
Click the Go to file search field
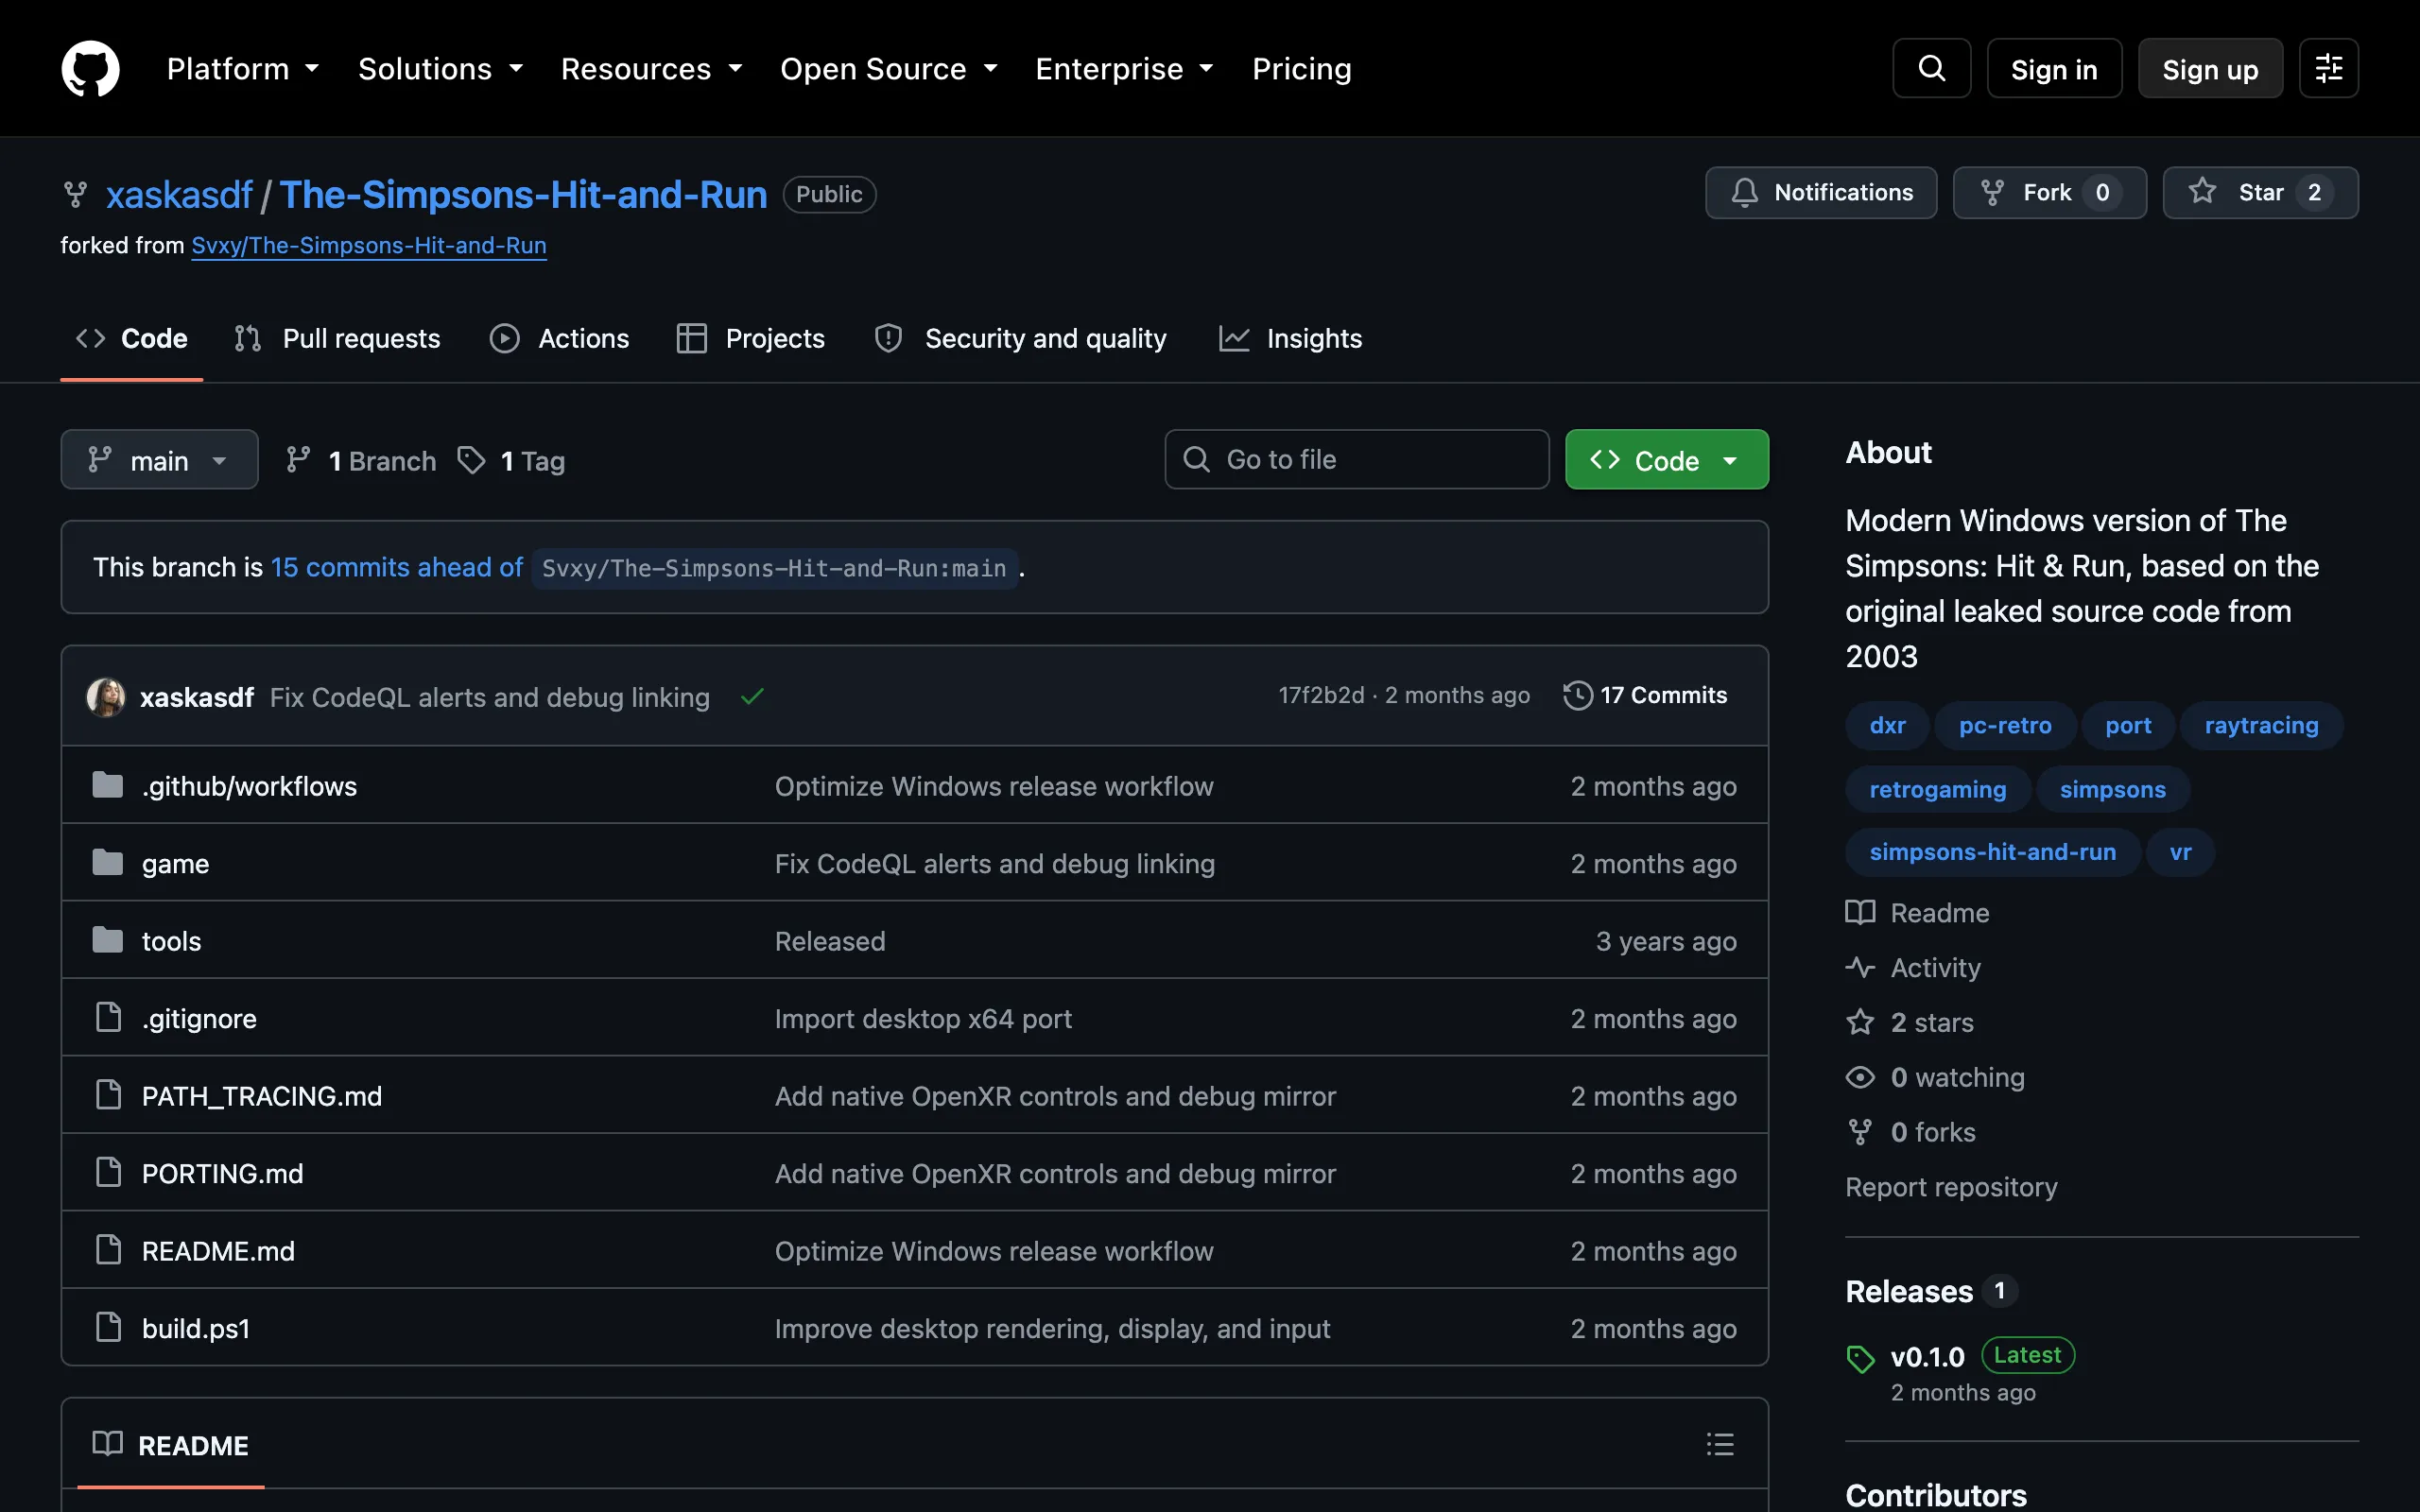click(x=1357, y=460)
